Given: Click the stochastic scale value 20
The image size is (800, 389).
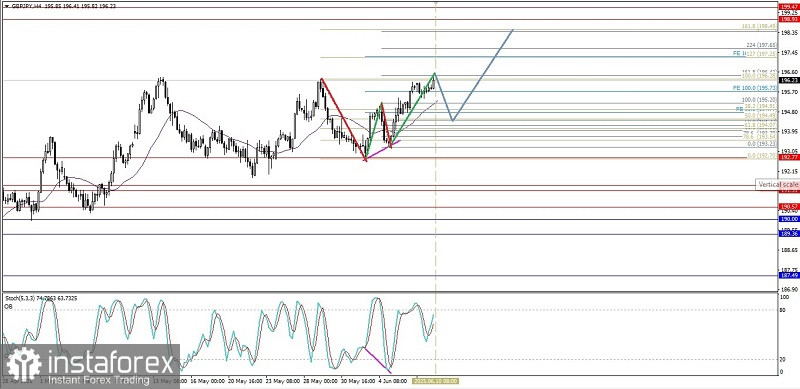Looking at the screenshot, I should coord(784,359).
